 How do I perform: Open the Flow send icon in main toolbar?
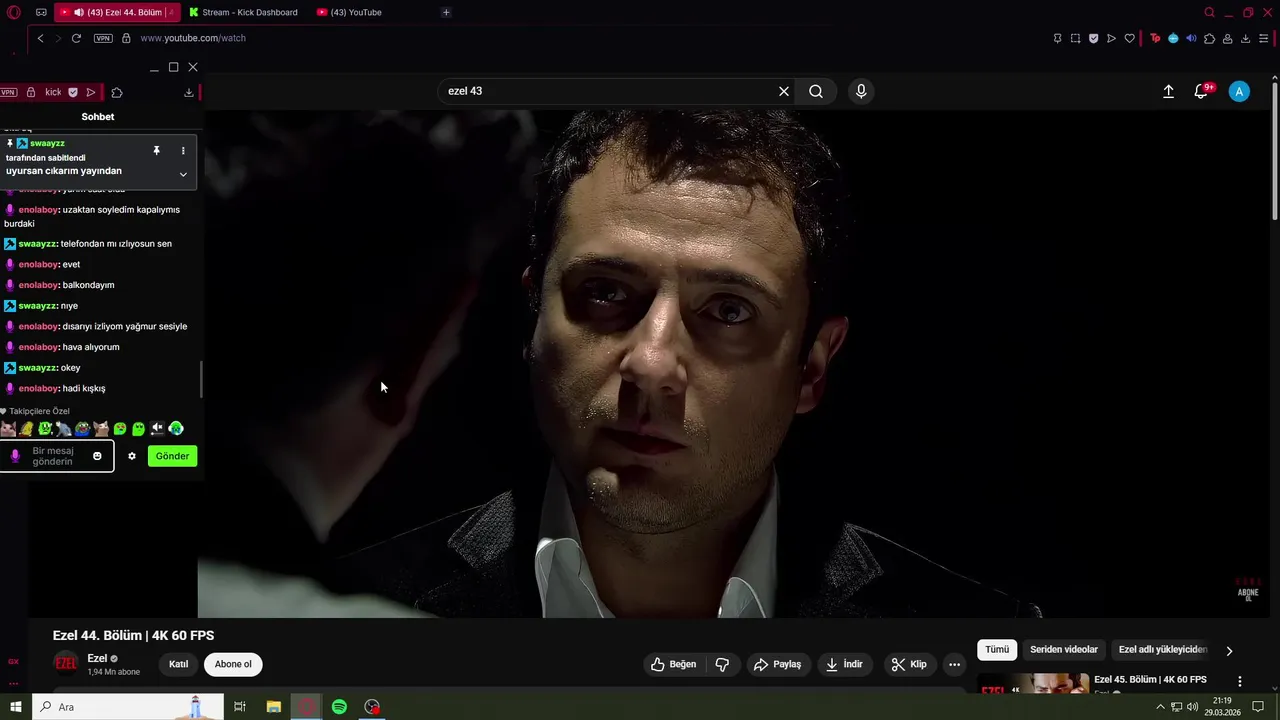1111,38
